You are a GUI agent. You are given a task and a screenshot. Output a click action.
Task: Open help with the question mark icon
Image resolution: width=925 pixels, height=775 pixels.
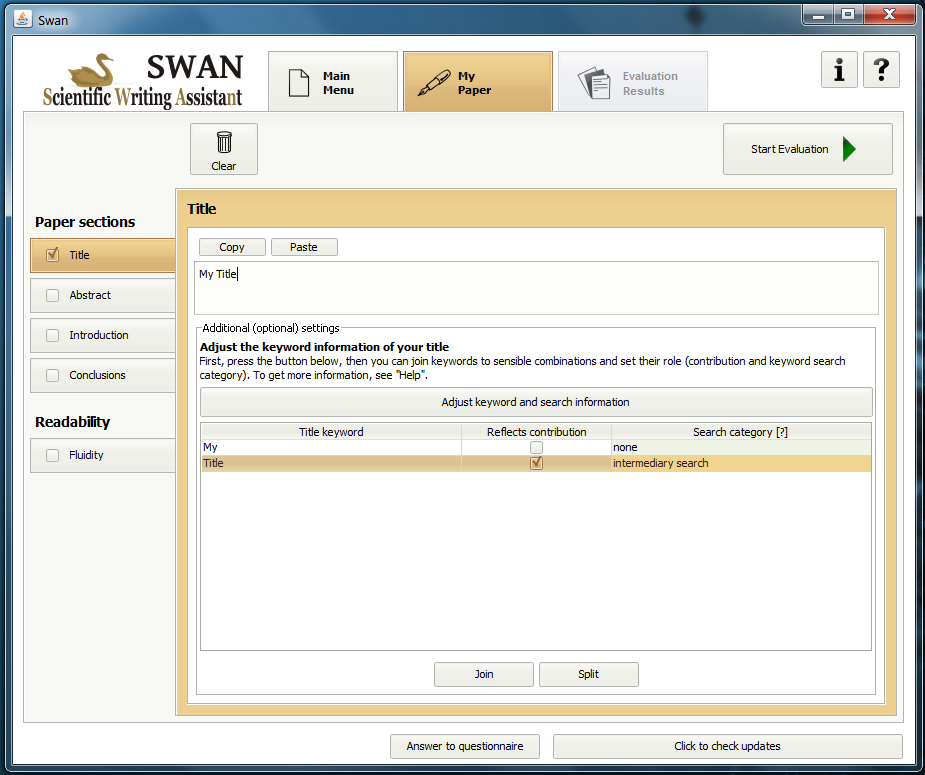pyautogui.click(x=881, y=70)
